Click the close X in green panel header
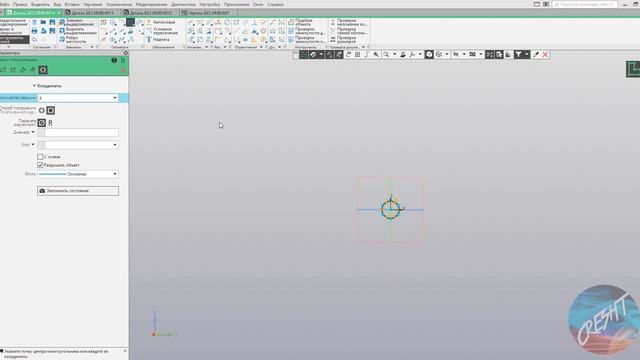This screenshot has width=640, height=360. pos(123,70)
